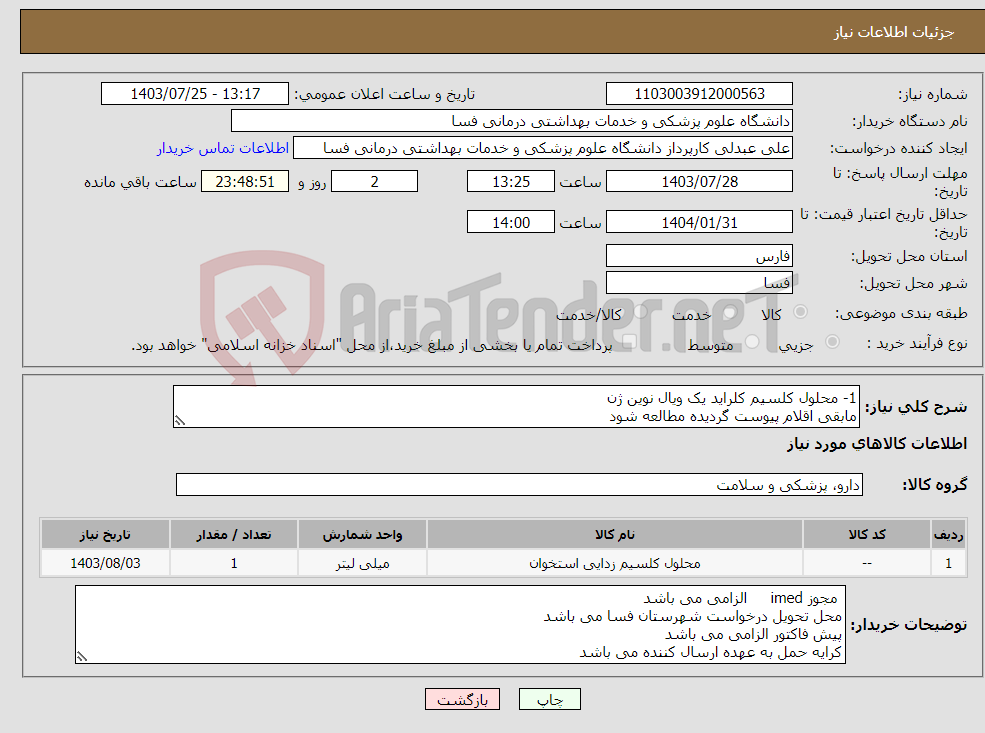Screen dimensions: 985x733
Task: Select the متوسط purchase type radio
Action: pyautogui.click(x=753, y=342)
